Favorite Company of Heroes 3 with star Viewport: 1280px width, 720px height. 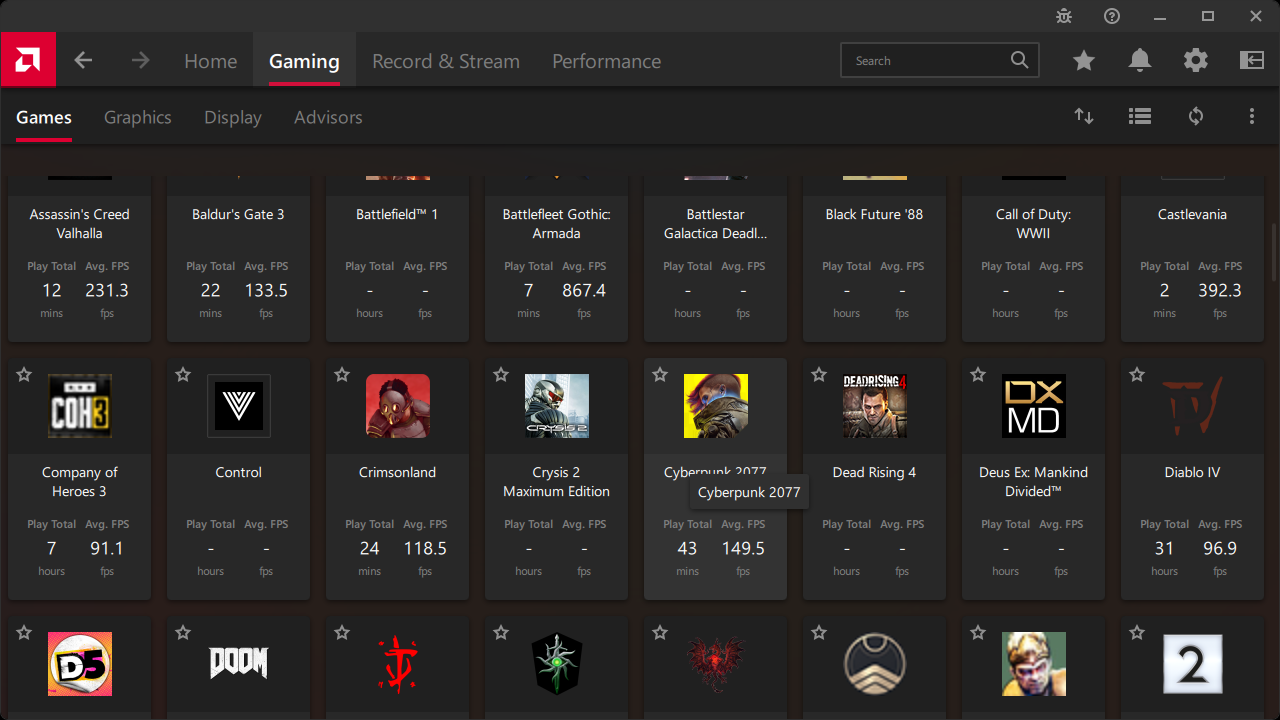(24, 375)
